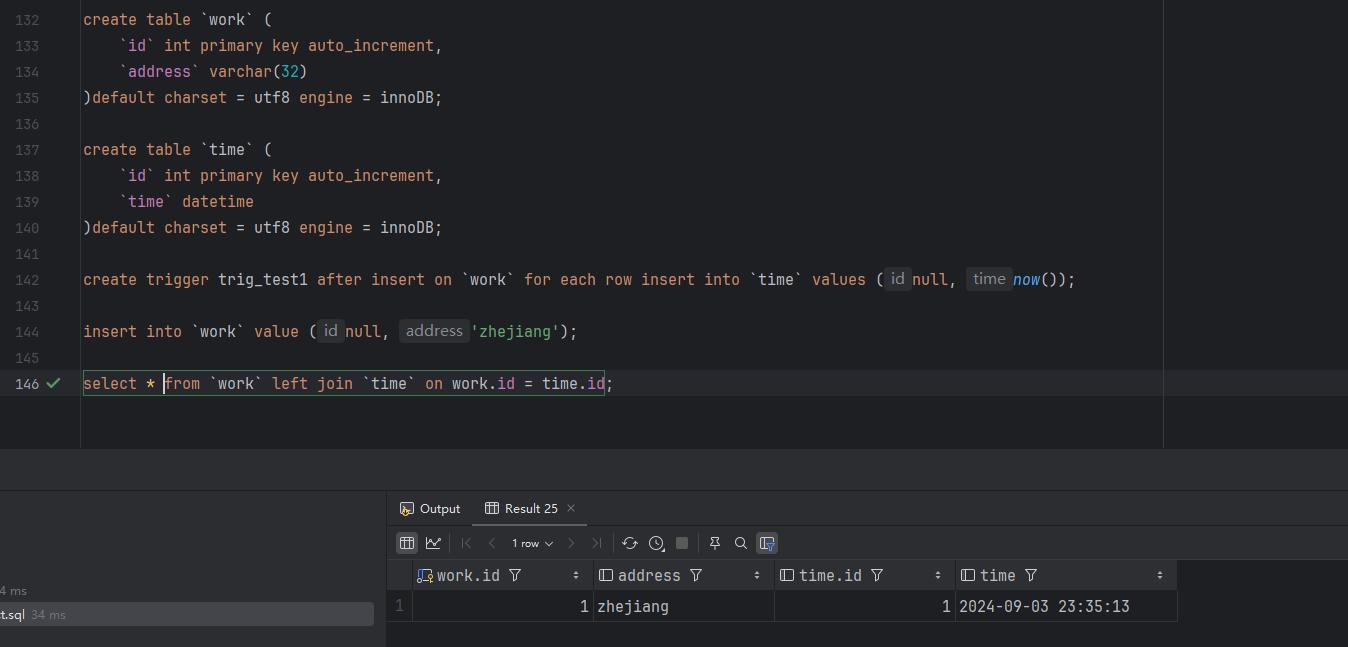Reload the result data
Screen dimensions: 1348x647
(630, 543)
